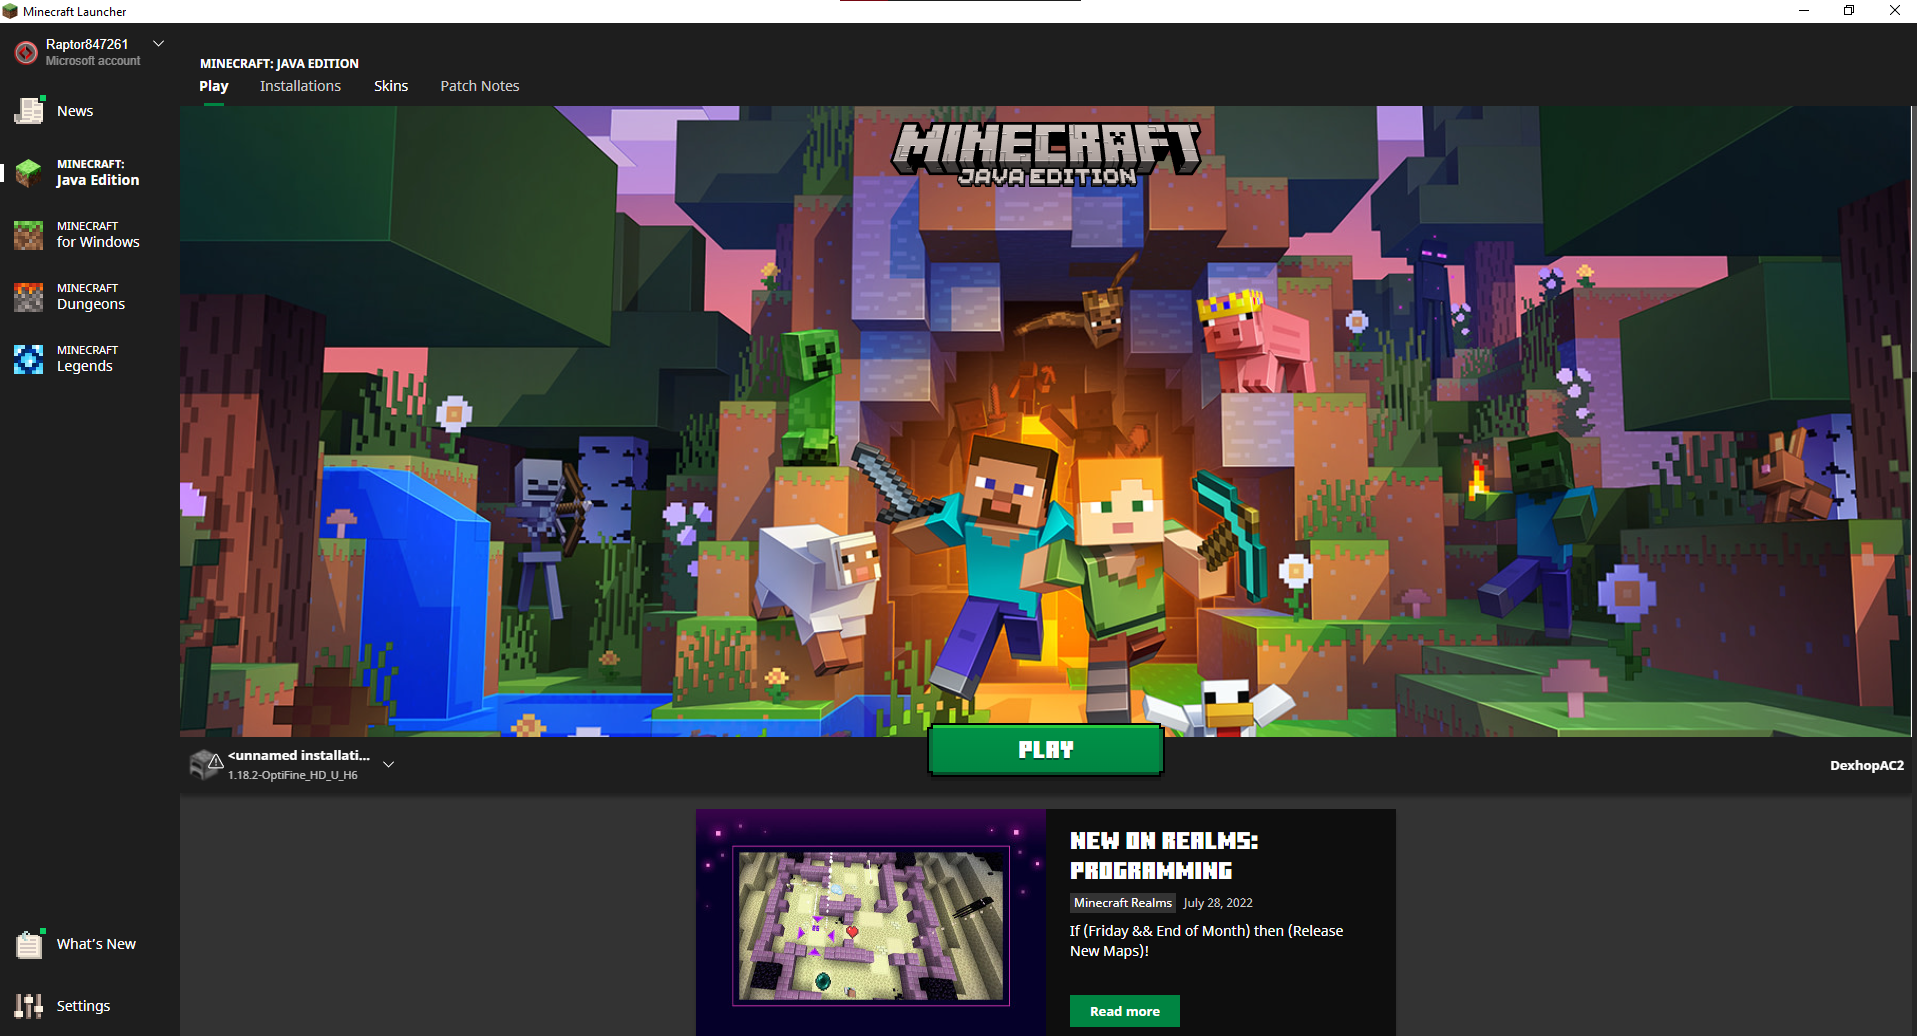Click the Microsoft account label

tap(93, 61)
